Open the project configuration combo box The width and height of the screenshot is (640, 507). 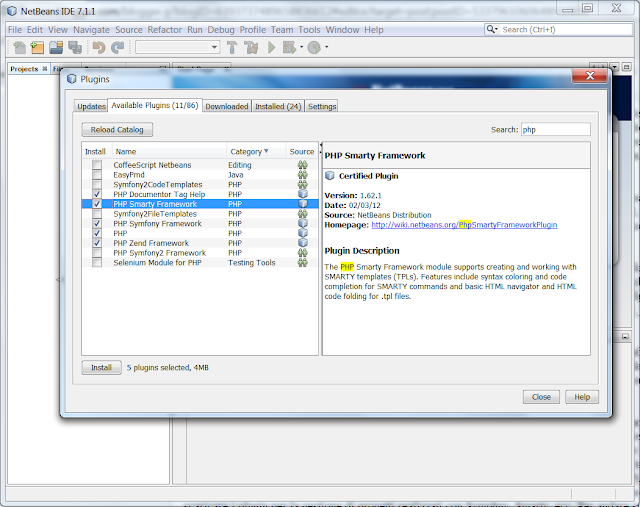click(x=178, y=47)
